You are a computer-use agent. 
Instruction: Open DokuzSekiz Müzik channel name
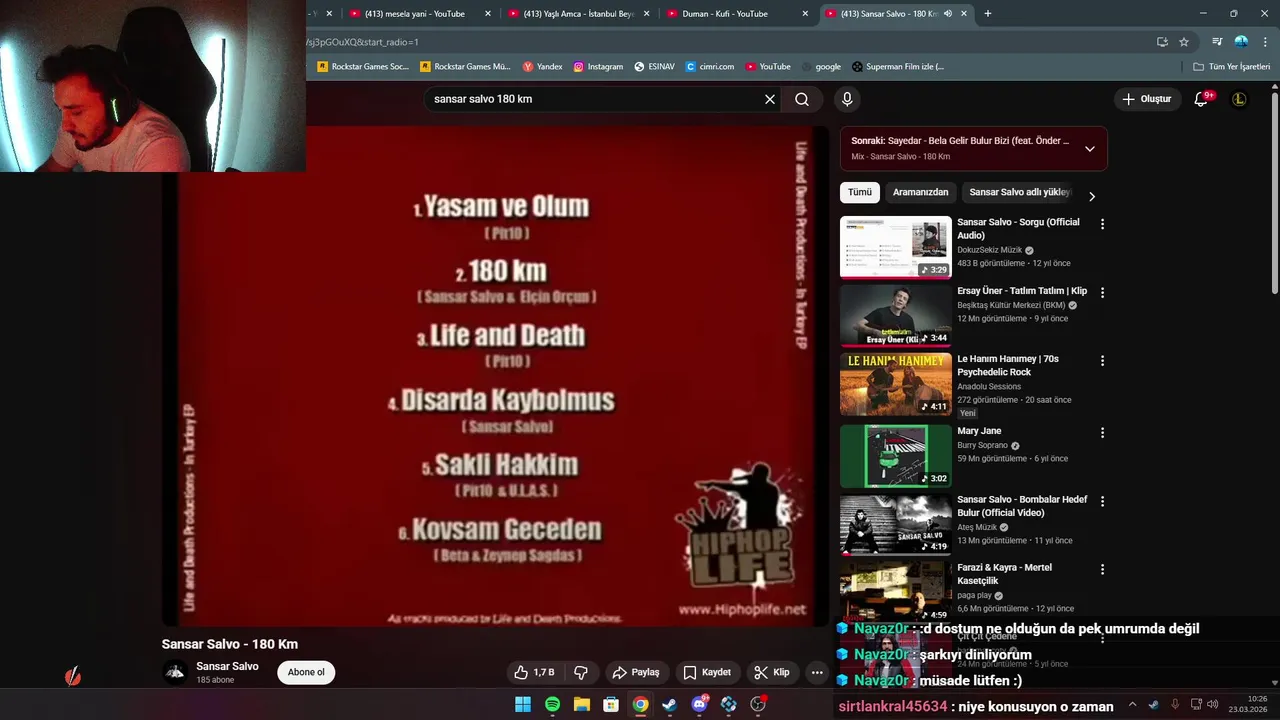pyautogui.click(x=989, y=250)
